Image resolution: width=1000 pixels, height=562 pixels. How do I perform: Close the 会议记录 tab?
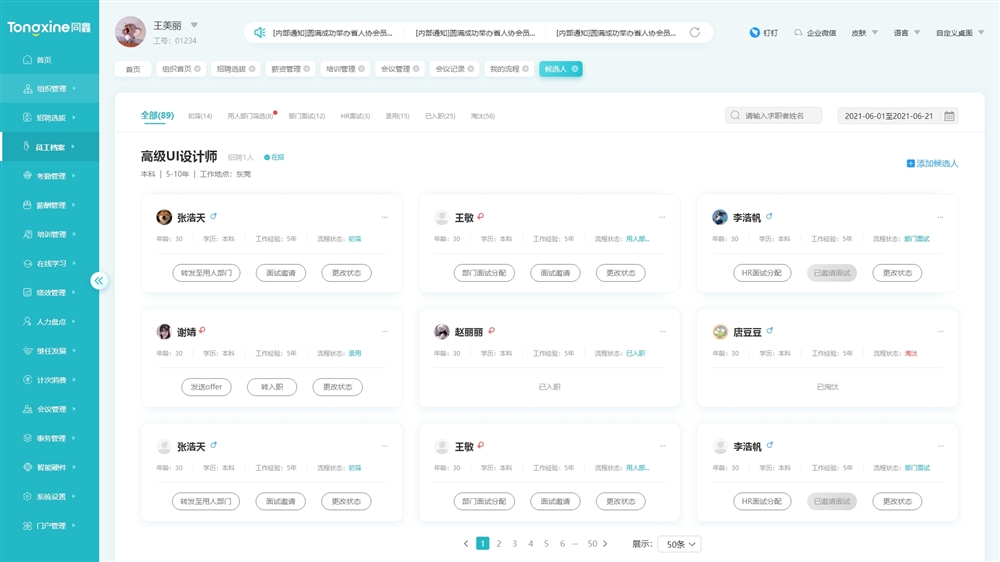click(x=473, y=69)
